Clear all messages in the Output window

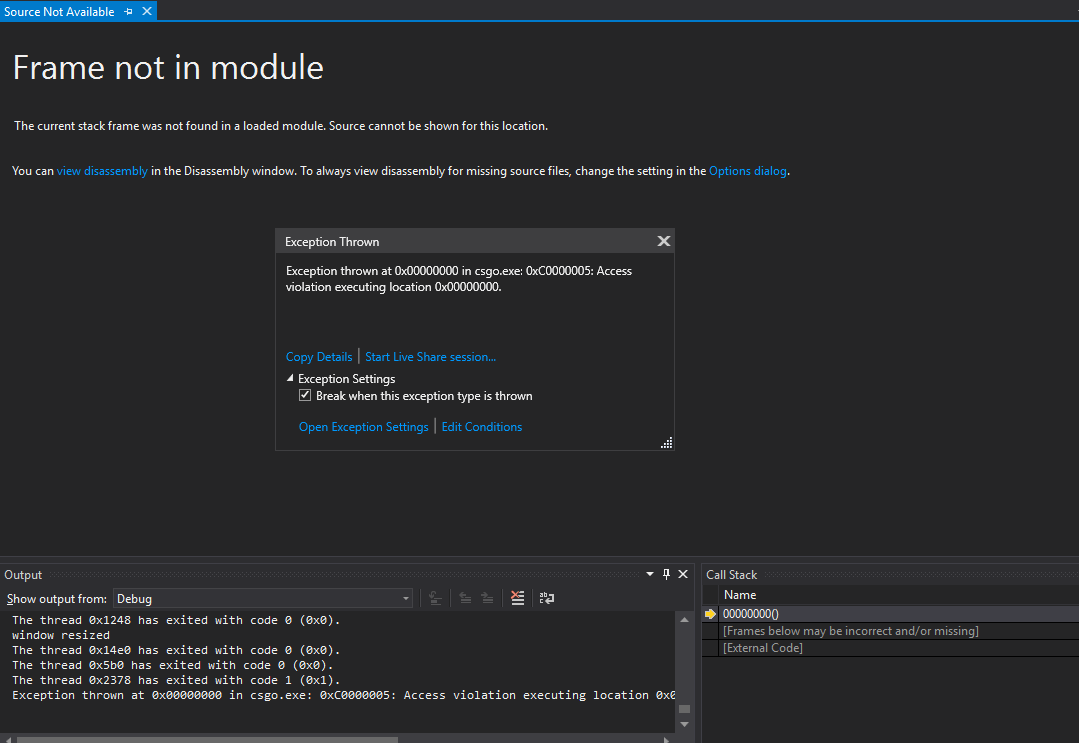(517, 597)
